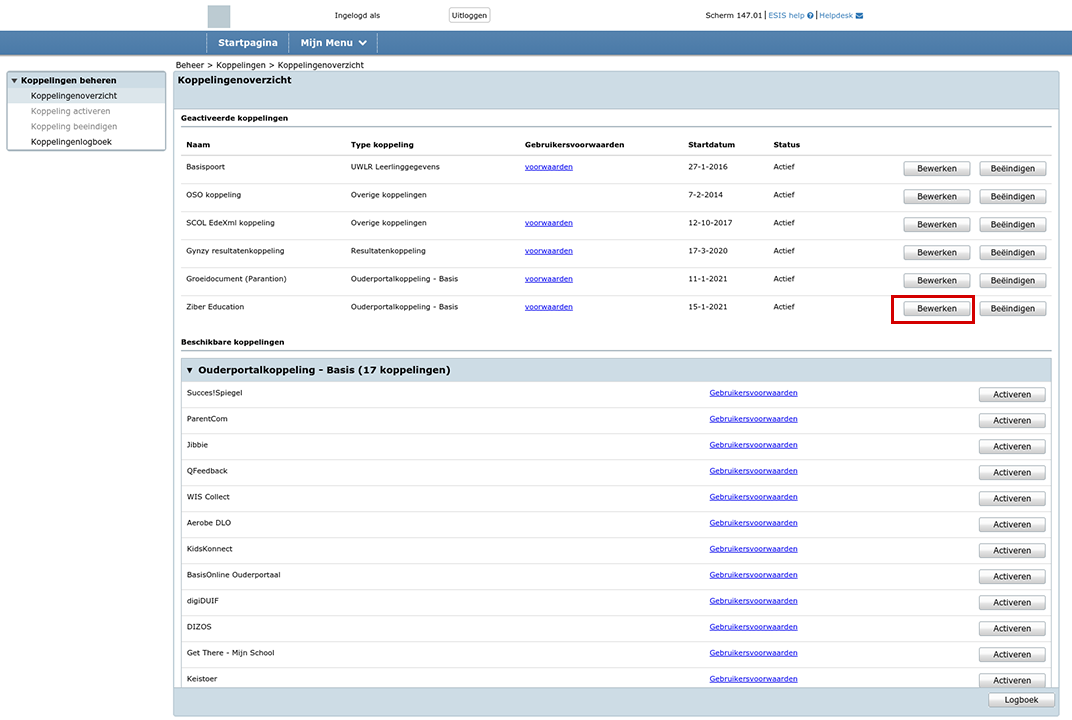Click the Helpdesk envelope icon
Screen dimensions: 1072x720
coord(859,16)
